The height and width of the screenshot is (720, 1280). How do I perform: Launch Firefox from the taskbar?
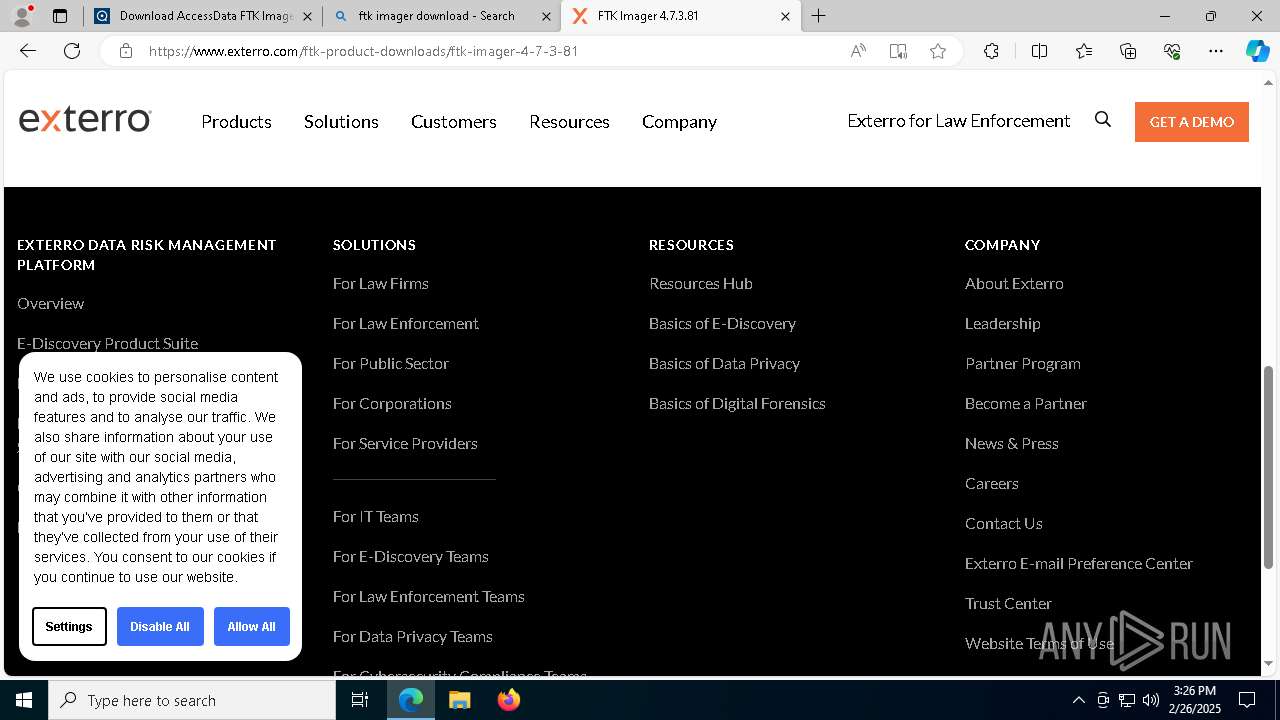pyautogui.click(x=508, y=700)
